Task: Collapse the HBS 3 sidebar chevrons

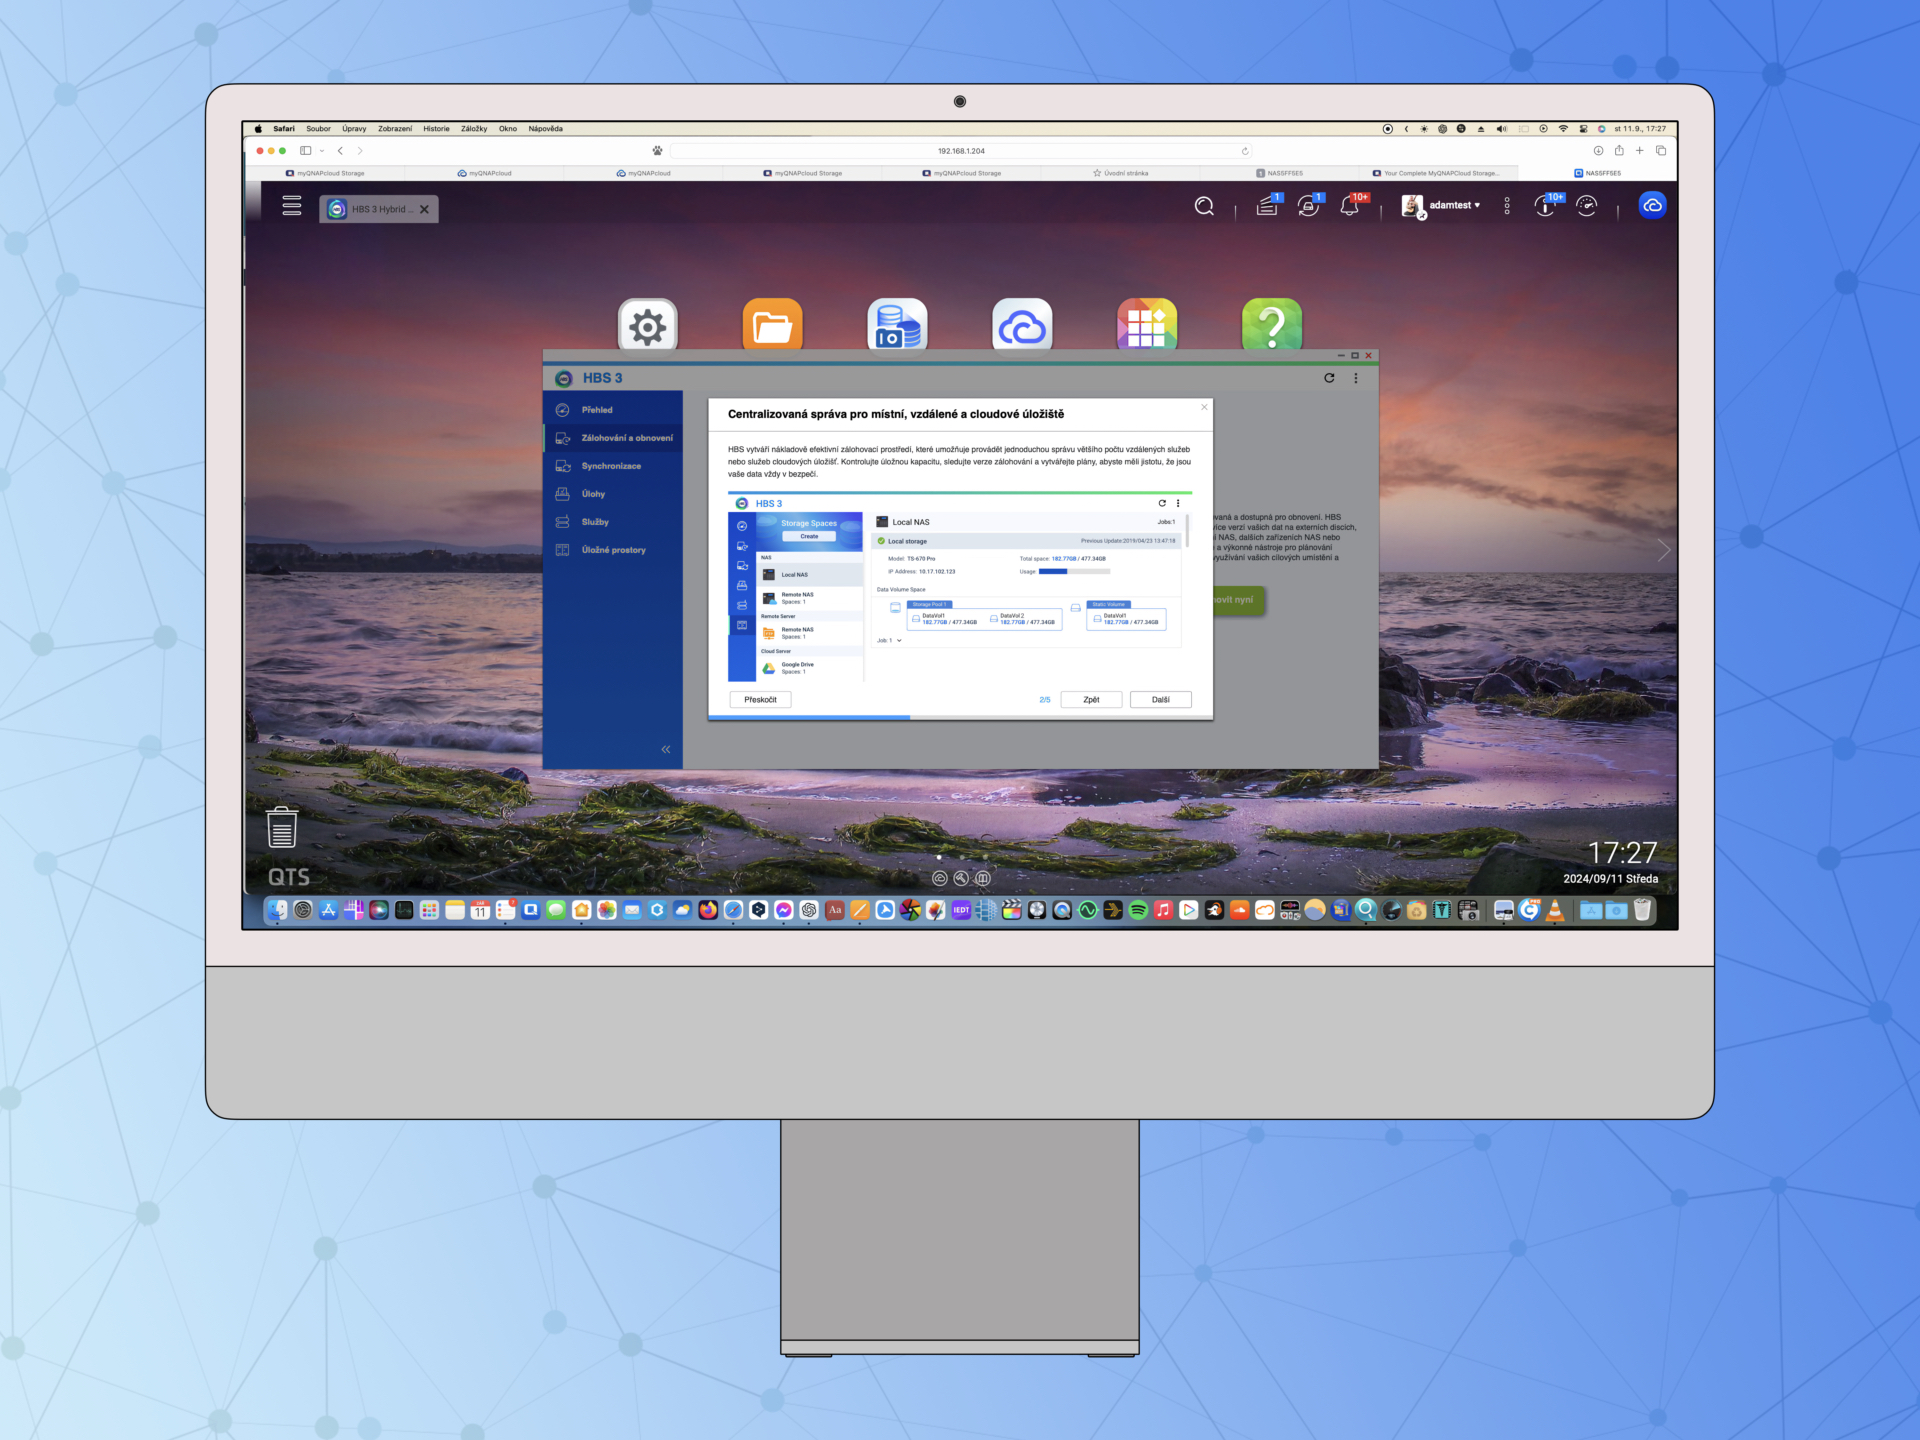Action: [x=665, y=749]
